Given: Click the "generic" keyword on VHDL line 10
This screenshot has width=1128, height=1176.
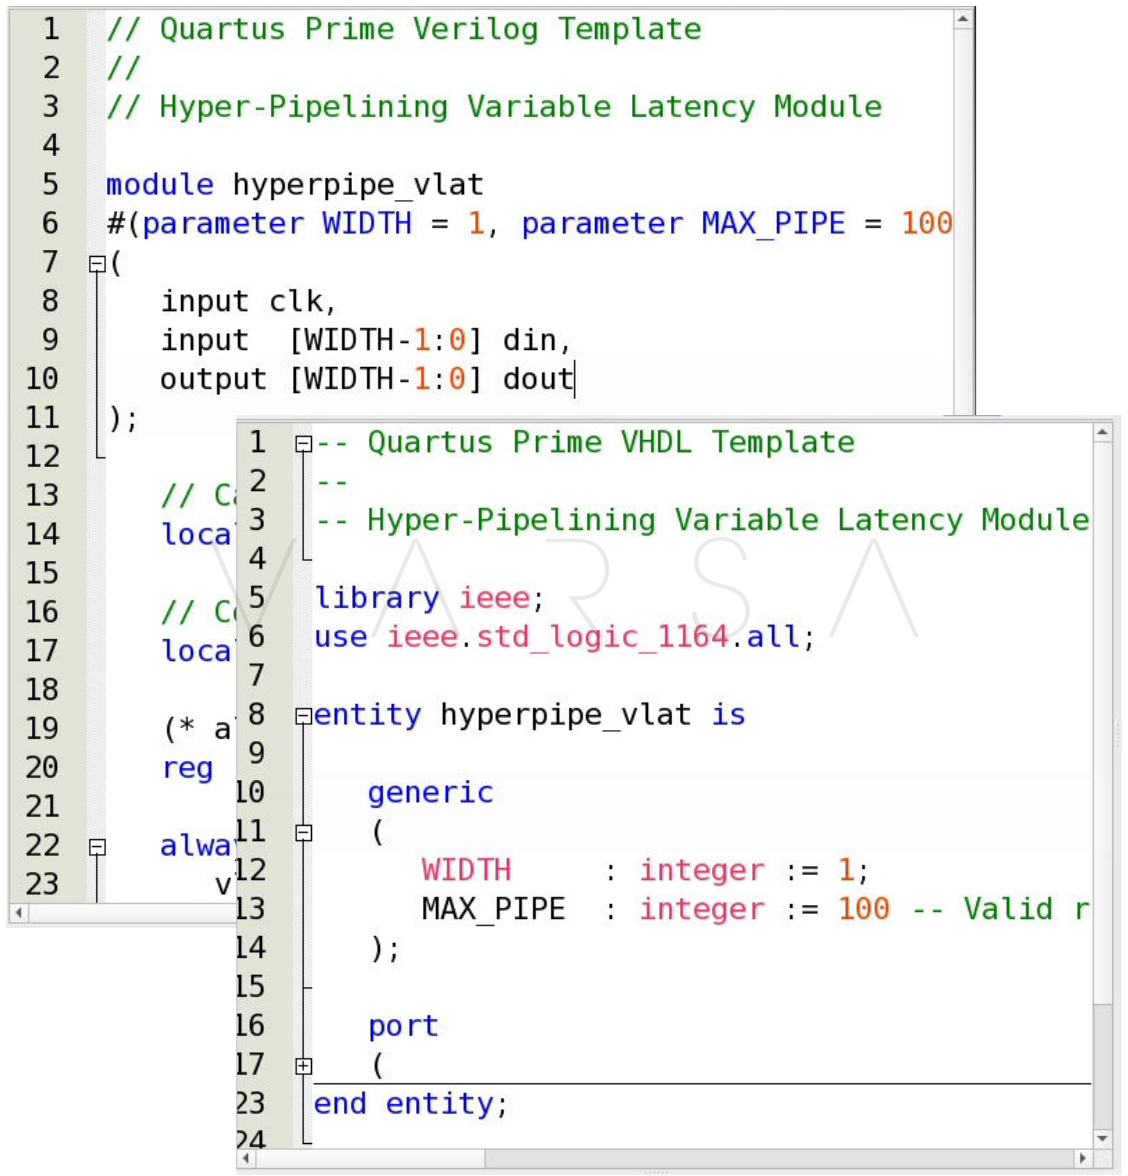Looking at the screenshot, I should pyautogui.click(x=430, y=794).
